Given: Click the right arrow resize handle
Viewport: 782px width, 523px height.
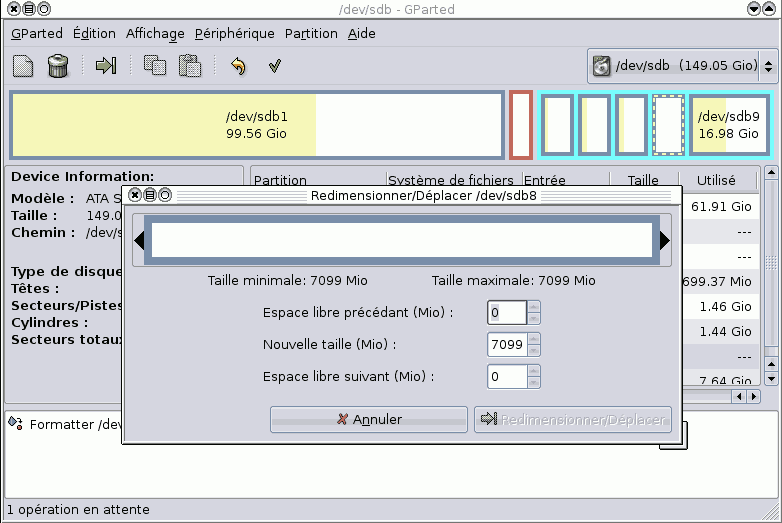Looking at the screenshot, I should click(665, 240).
